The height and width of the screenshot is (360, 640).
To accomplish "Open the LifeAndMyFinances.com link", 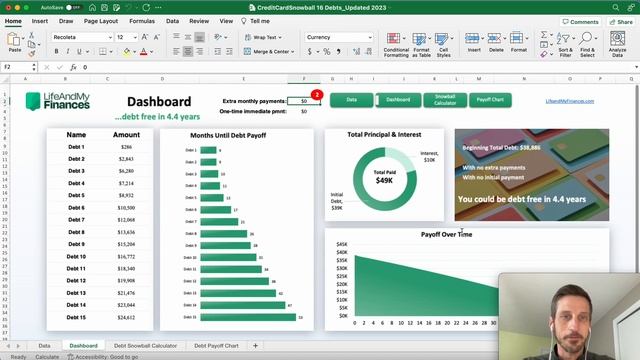I will point(569,101).
